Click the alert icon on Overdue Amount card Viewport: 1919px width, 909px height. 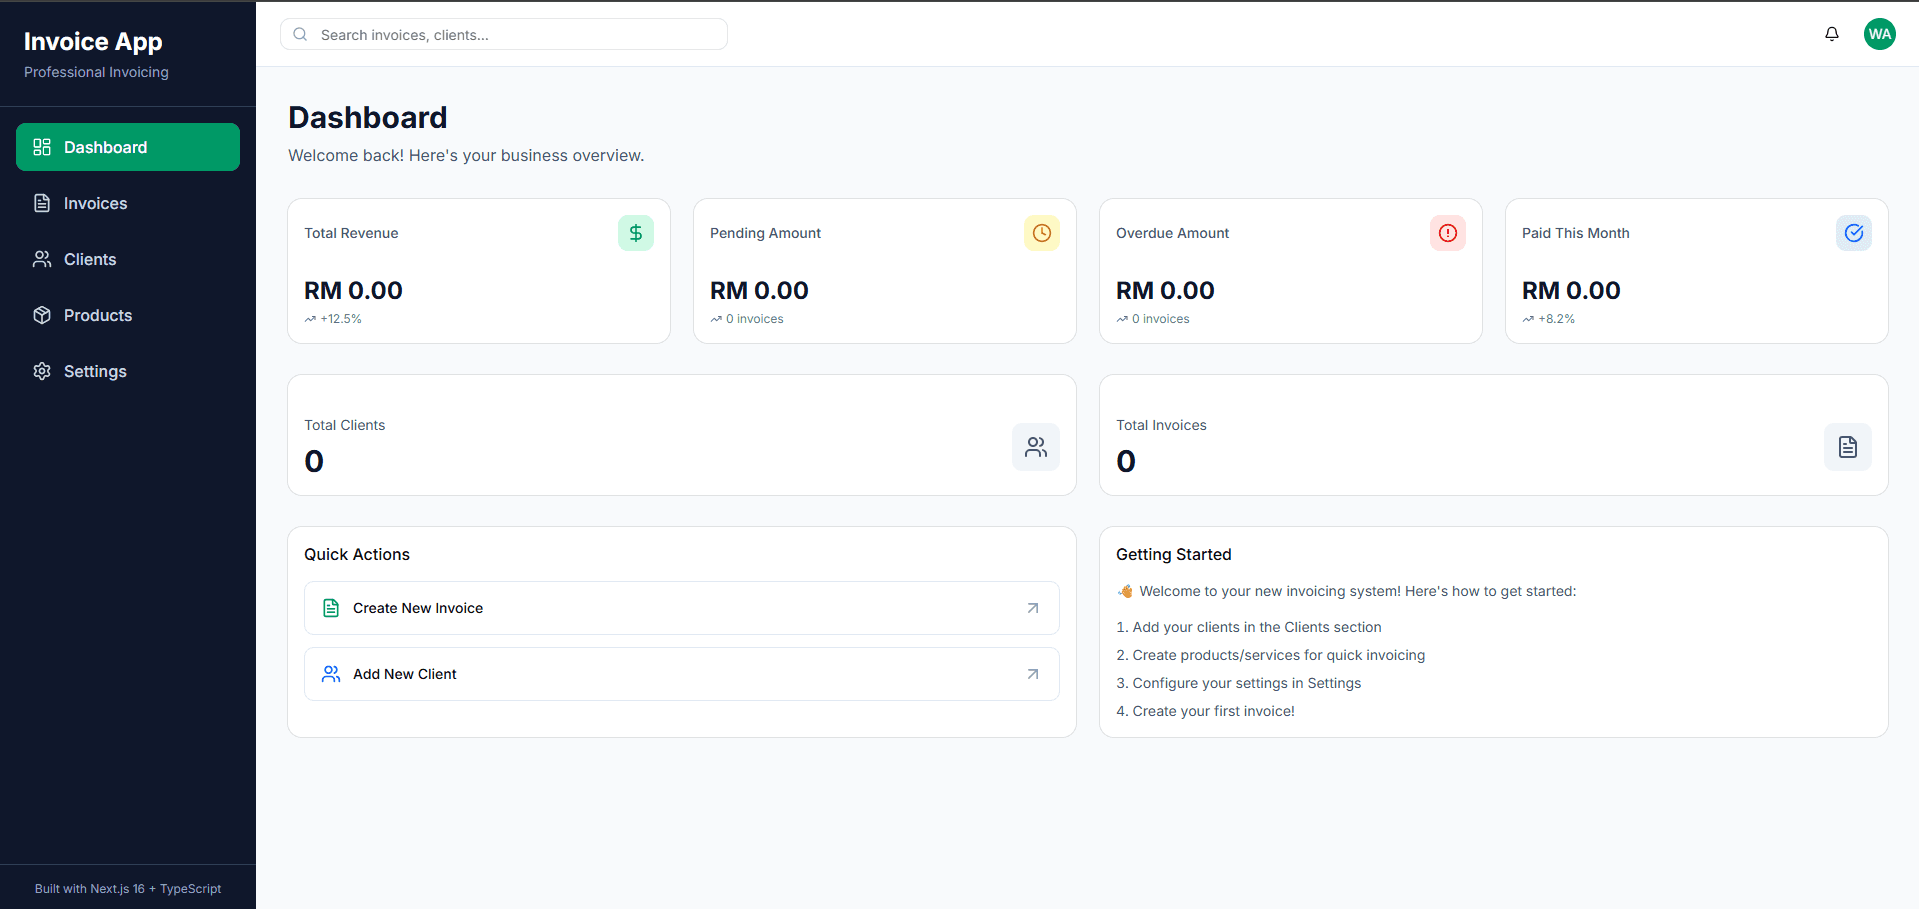pyautogui.click(x=1447, y=233)
